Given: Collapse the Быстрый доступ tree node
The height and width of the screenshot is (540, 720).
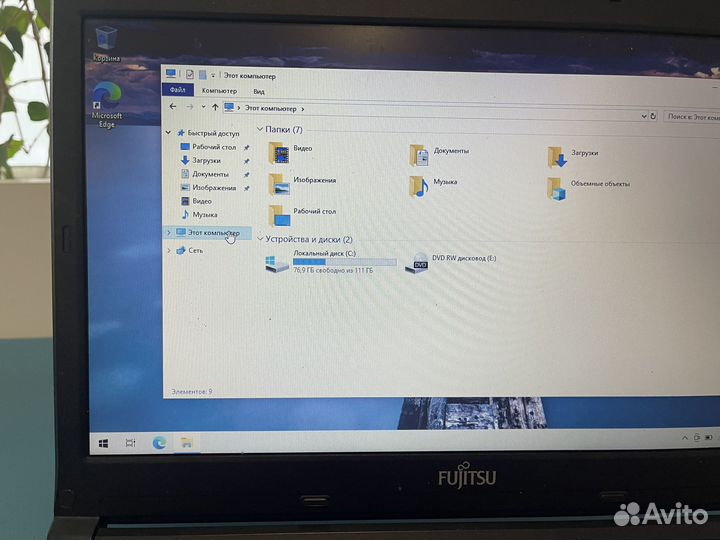Looking at the screenshot, I should pyautogui.click(x=169, y=133).
